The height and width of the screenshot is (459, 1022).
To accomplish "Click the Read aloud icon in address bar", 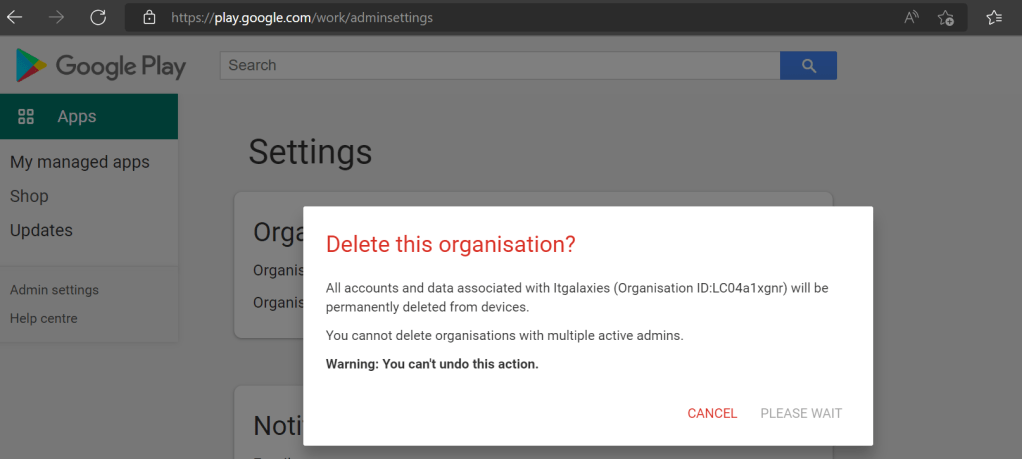I will [x=911, y=17].
